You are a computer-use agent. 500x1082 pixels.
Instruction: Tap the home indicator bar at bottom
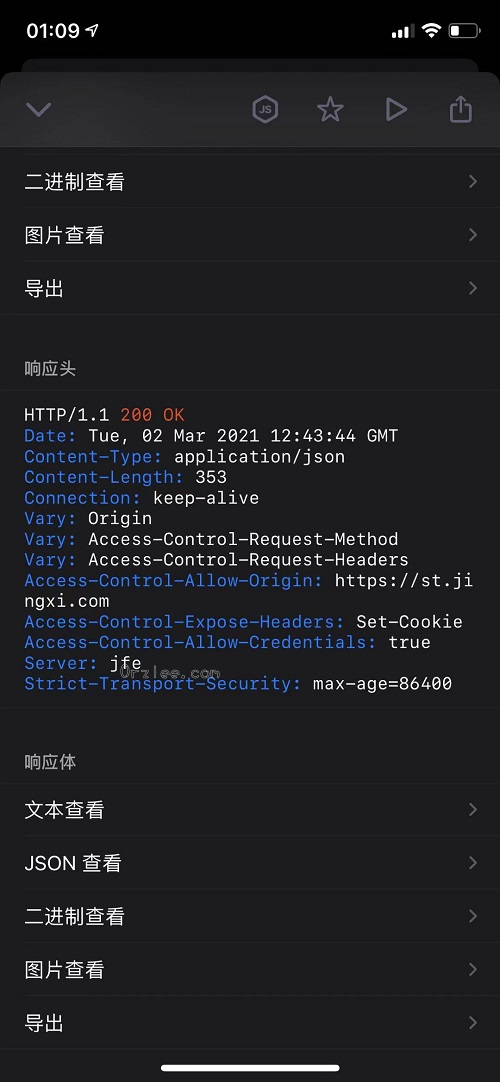tap(250, 1068)
